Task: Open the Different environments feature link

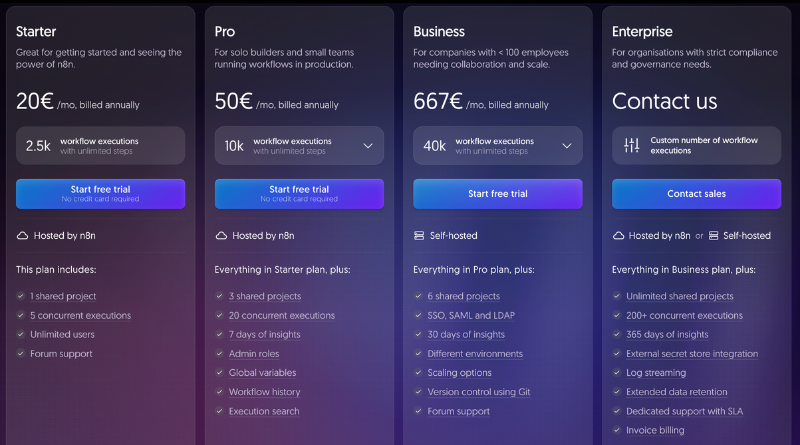Action: [x=475, y=354]
